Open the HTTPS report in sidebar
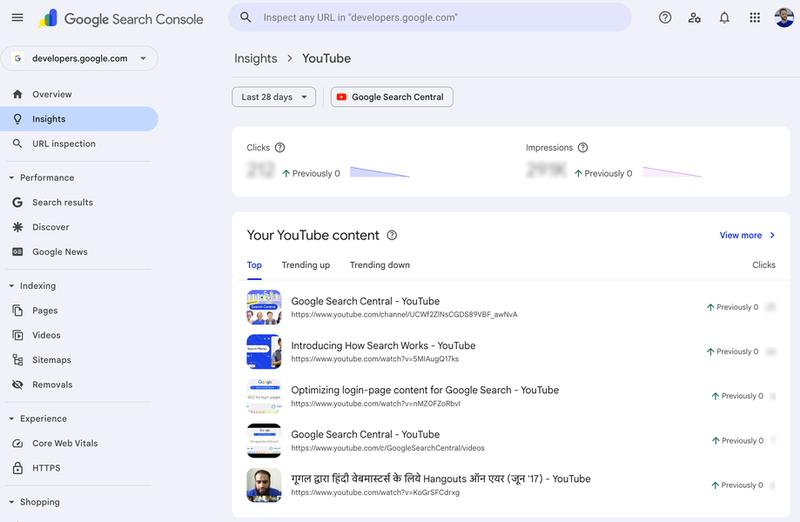Viewport: 800px width, 522px height. [x=79, y=468]
